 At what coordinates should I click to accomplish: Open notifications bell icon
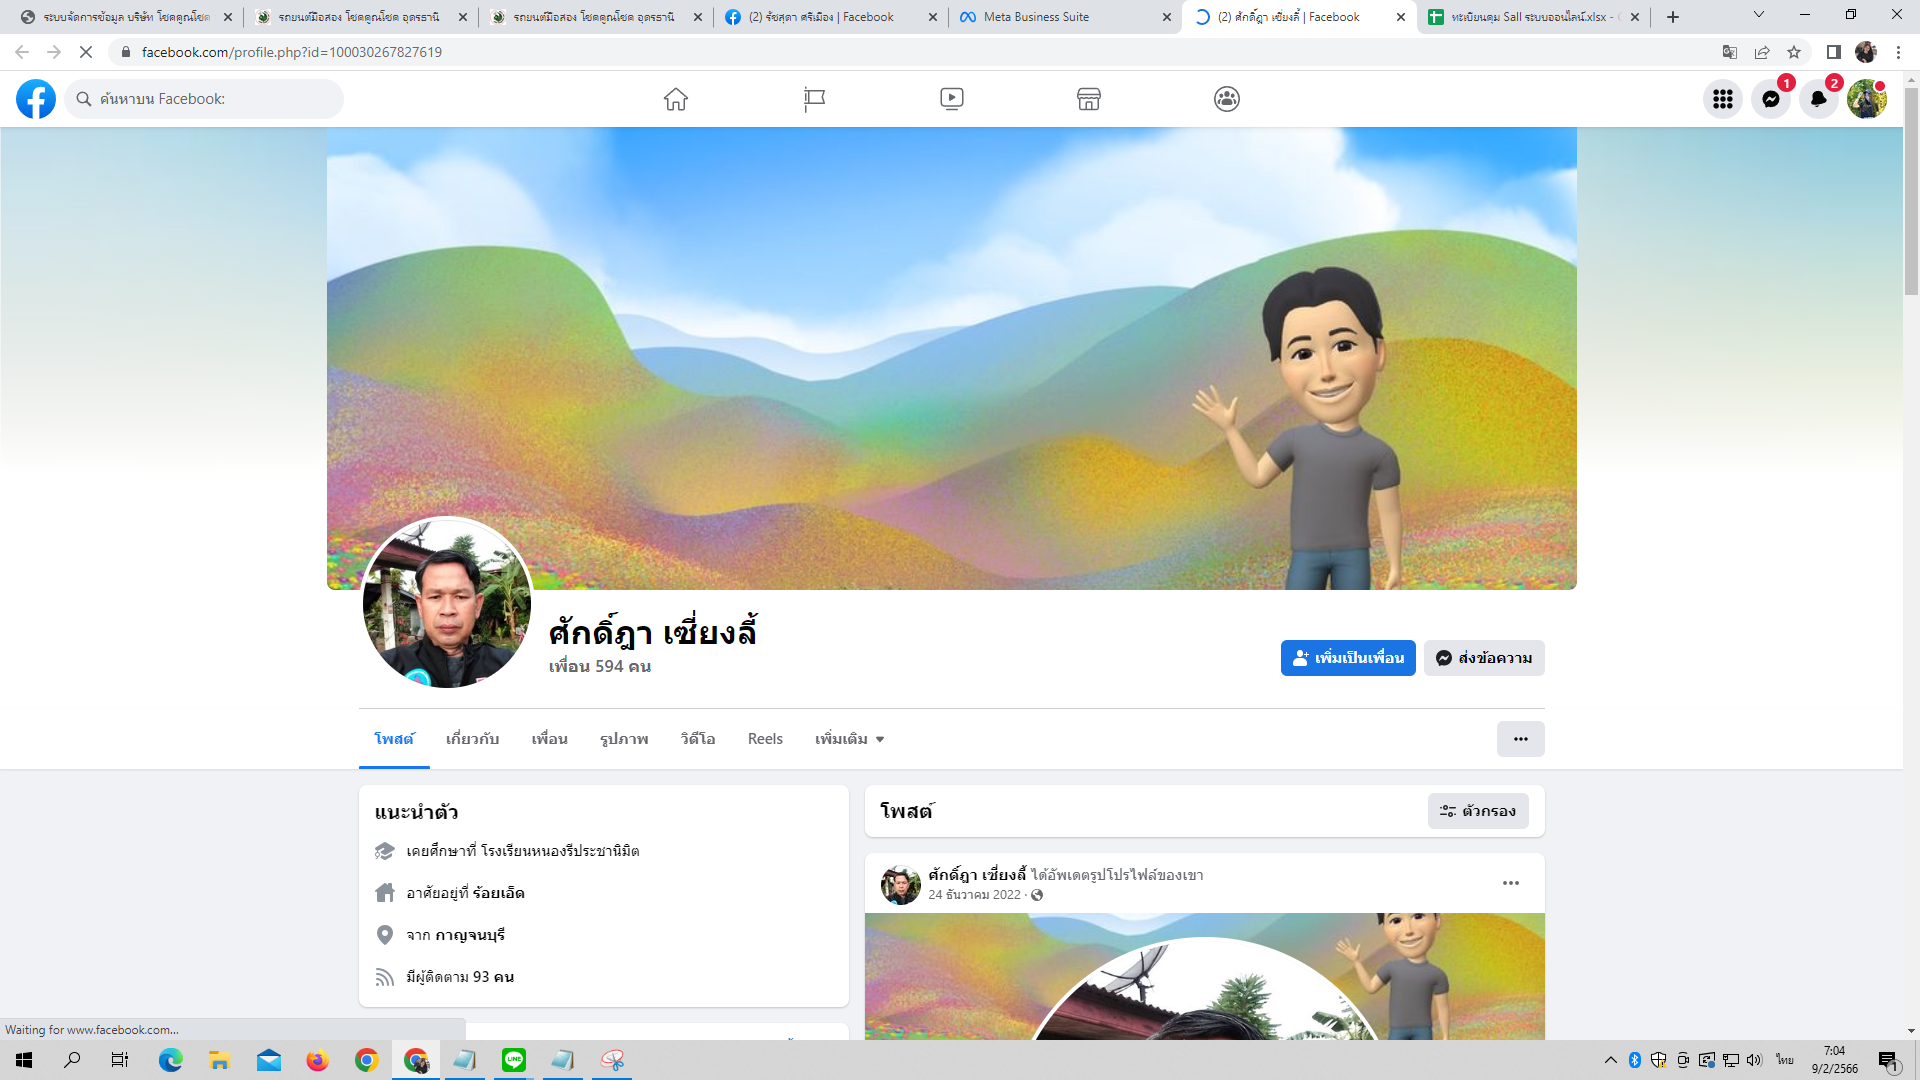tap(1819, 99)
